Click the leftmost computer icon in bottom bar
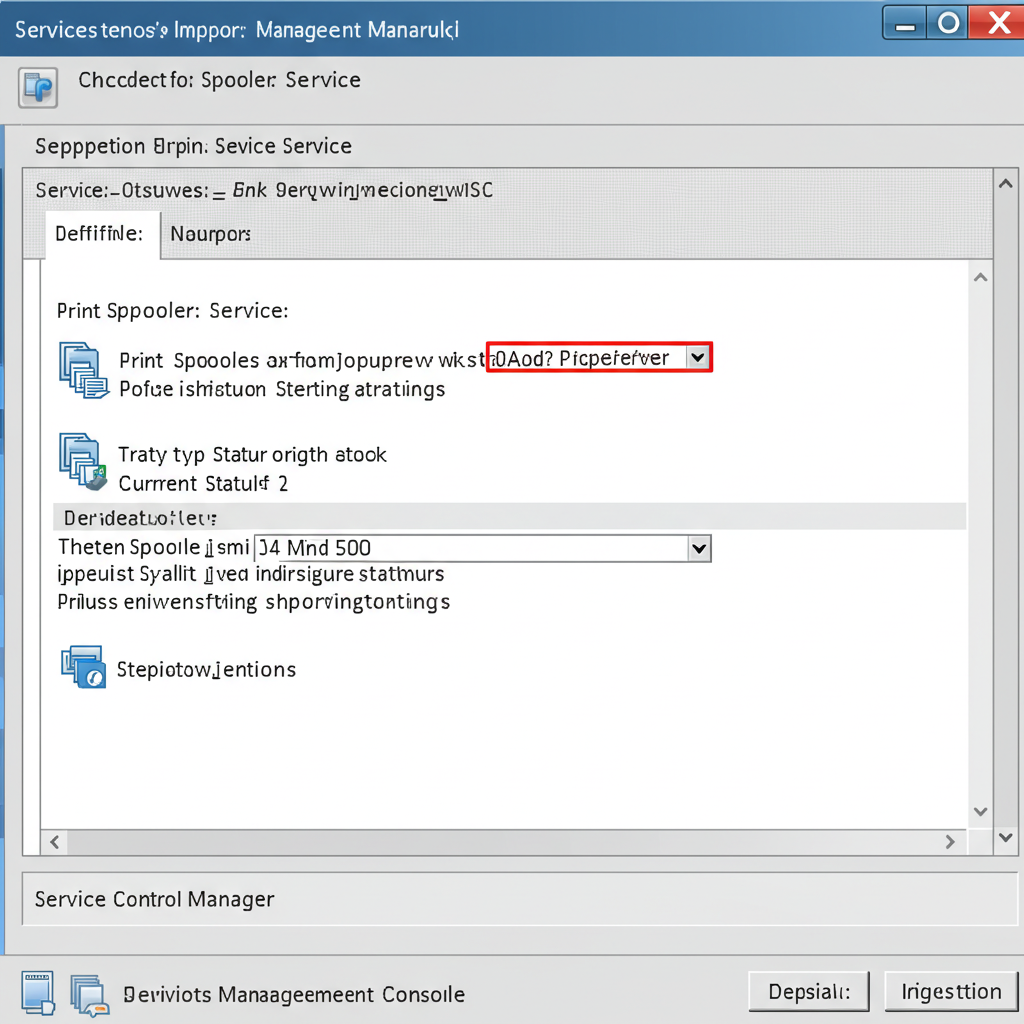The height and width of the screenshot is (1024, 1024). [37, 993]
